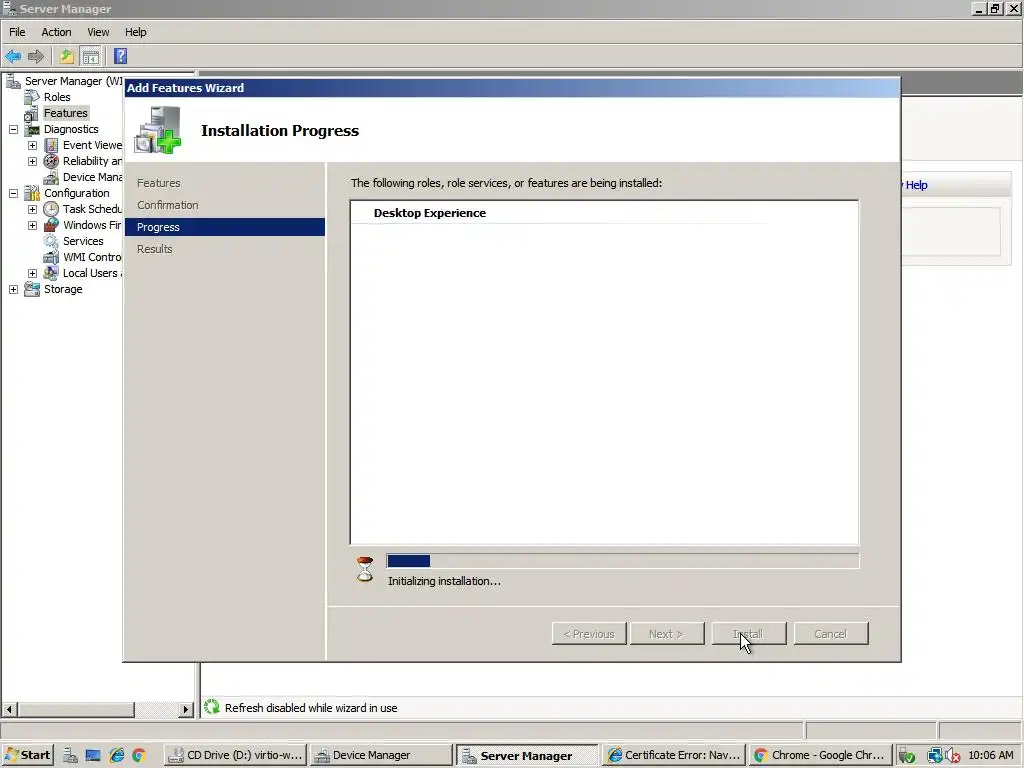Click the installation progress bar

click(622, 561)
